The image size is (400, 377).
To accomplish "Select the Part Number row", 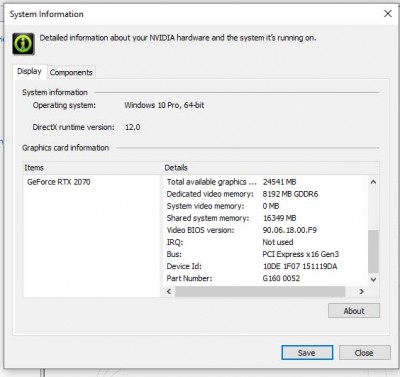I will (233, 278).
